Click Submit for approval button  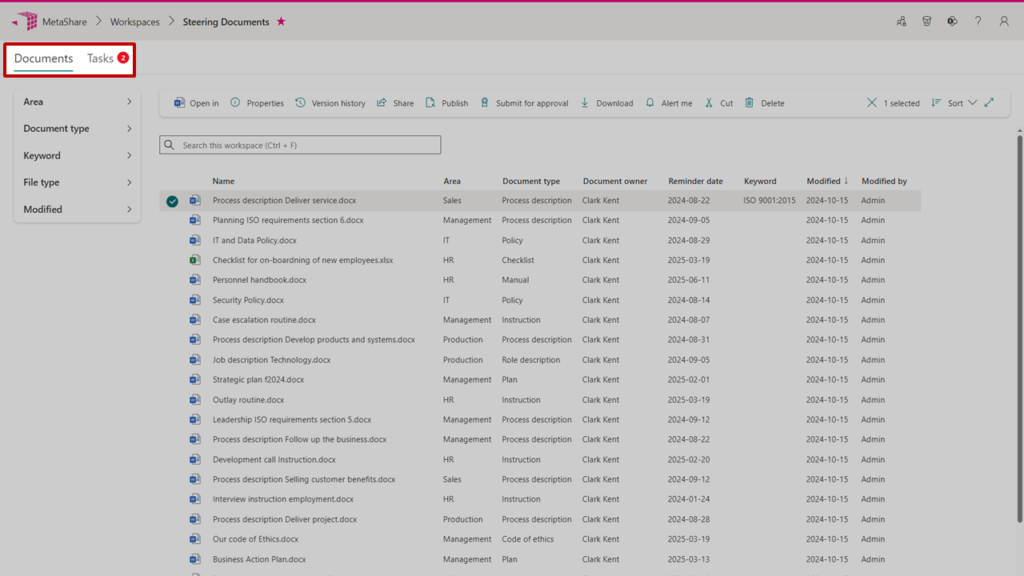click(524, 103)
